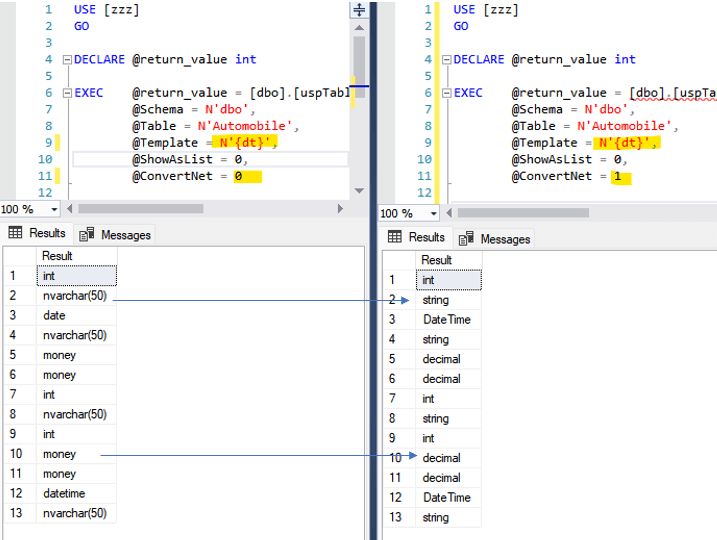
Task: Switch to Messages tab in left pane
Action: [x=115, y=235]
